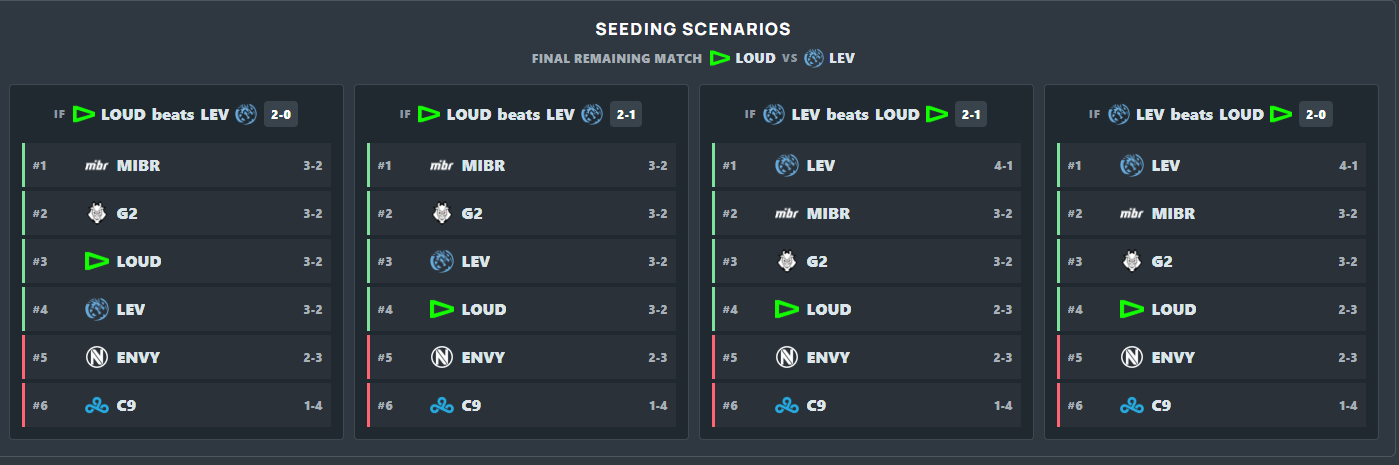Click G2 logo at #3 in LEV 2-1 scenario

click(787, 261)
